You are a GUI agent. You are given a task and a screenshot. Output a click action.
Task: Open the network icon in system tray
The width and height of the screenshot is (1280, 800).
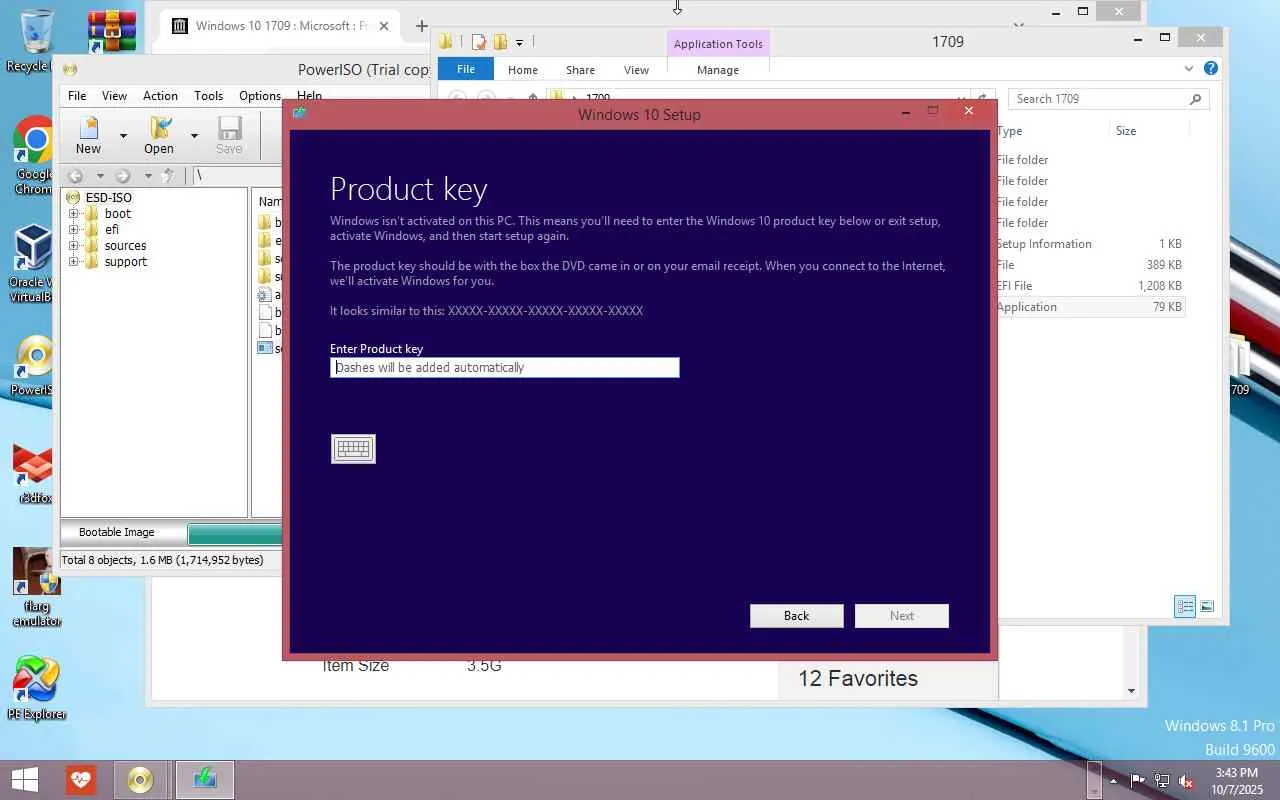(1162, 781)
